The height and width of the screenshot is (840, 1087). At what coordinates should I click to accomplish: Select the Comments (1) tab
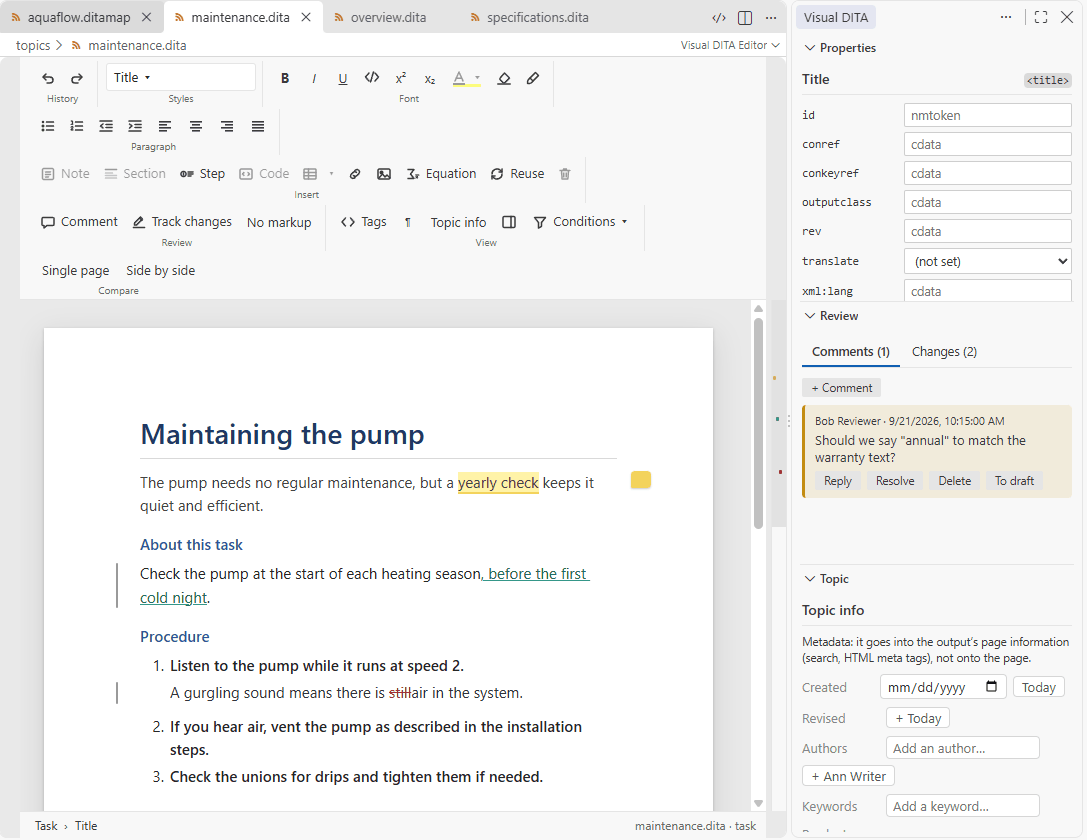click(x=851, y=351)
